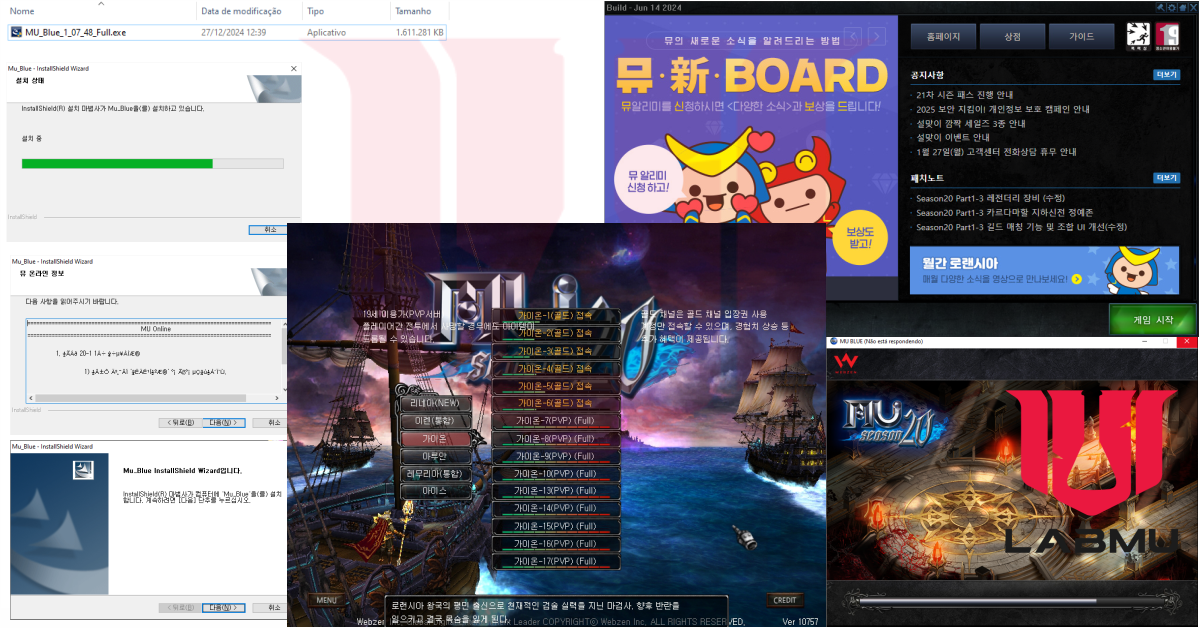Open notice 2025 보안 지킴이 개인정보 보호 캠페인 안내
Screen dimensions: 1200x628
pos(1003,109)
